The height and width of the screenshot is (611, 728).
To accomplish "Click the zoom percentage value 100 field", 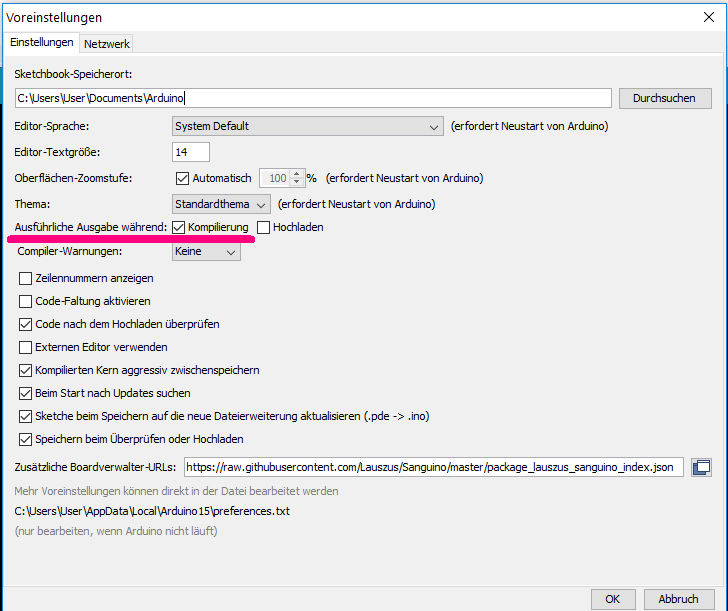I will point(275,178).
